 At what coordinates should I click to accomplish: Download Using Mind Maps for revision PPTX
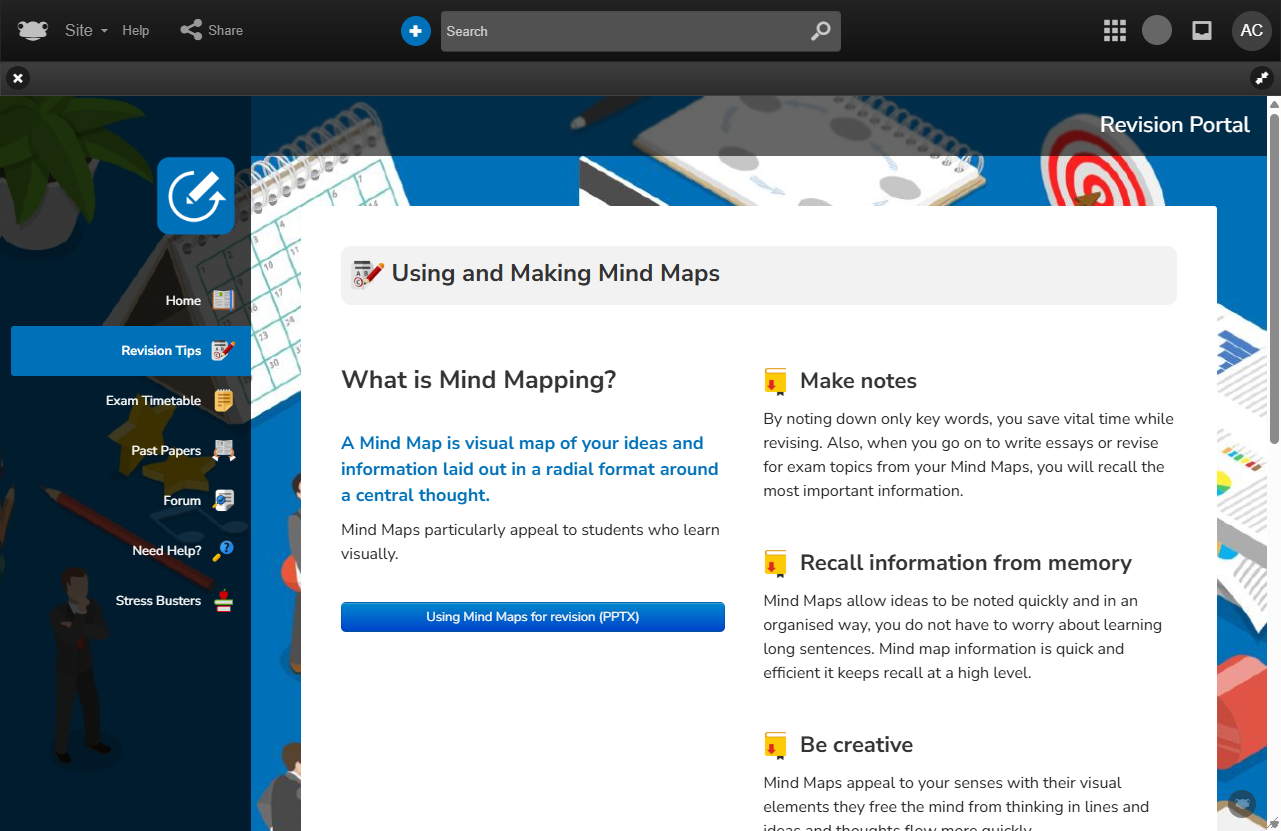coord(532,617)
